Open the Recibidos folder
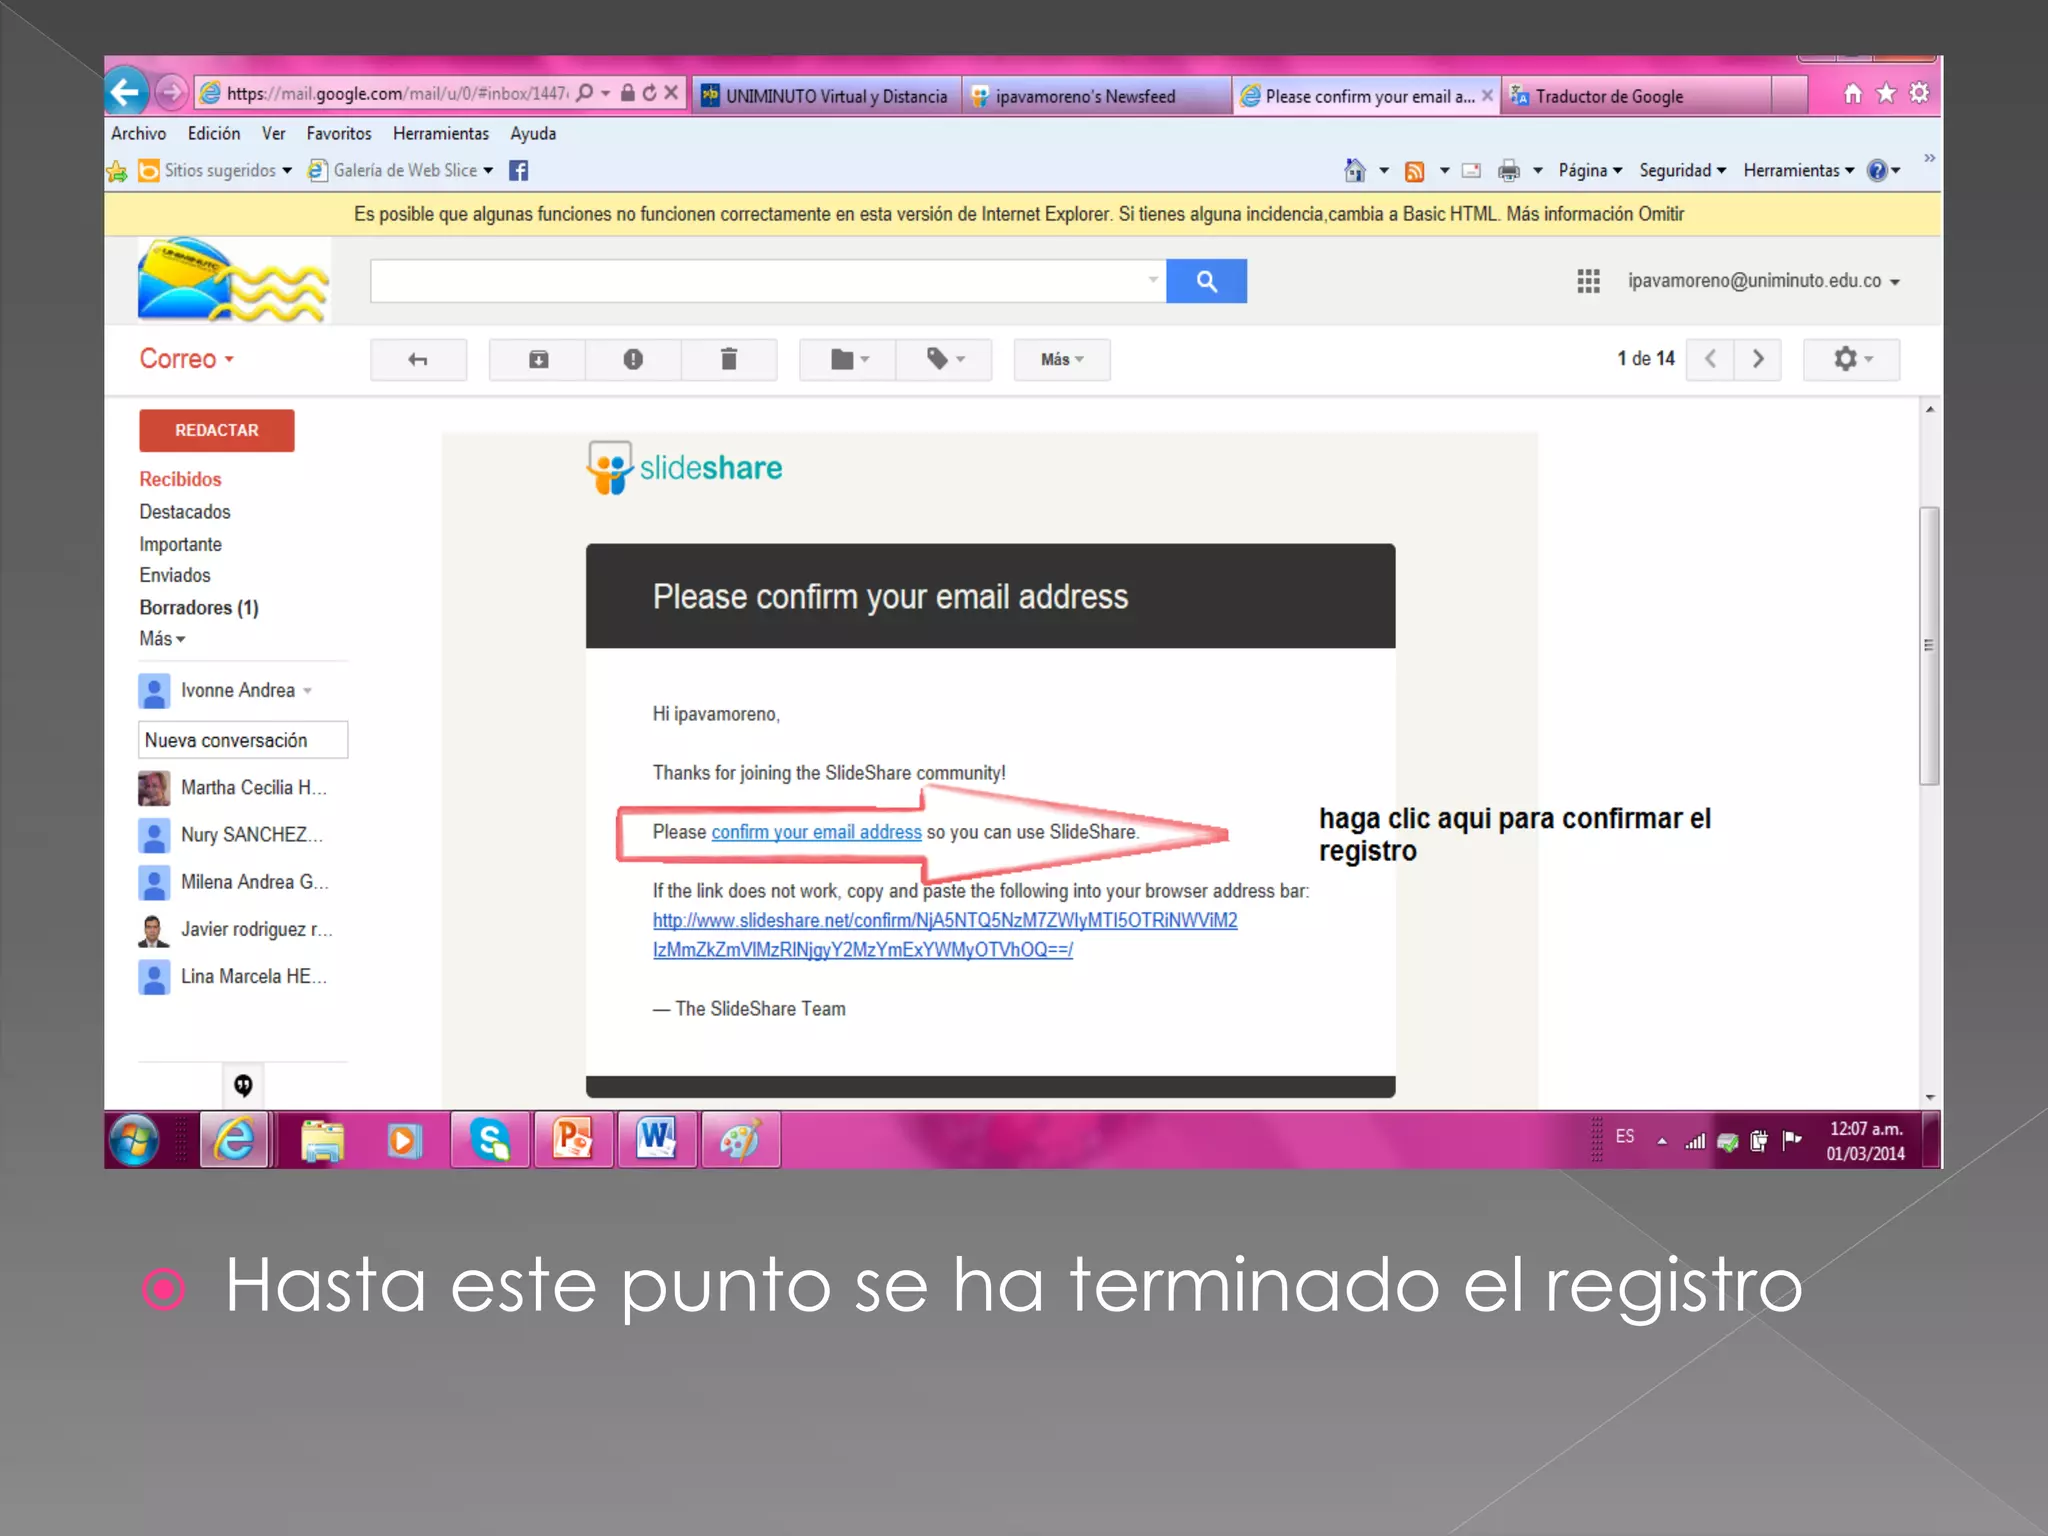 pos(180,480)
